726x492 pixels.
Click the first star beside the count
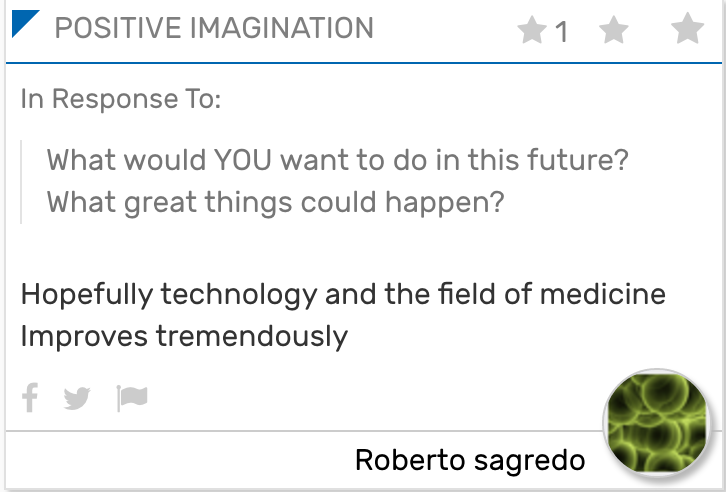pos(532,30)
